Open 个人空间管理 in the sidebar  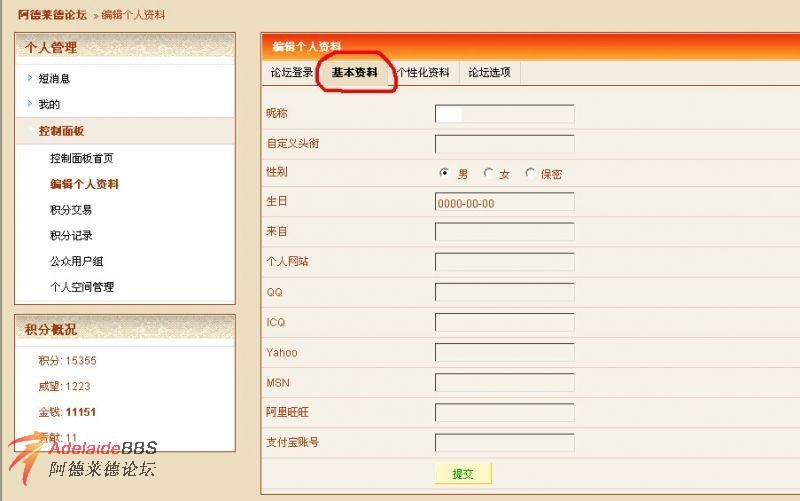[81, 287]
